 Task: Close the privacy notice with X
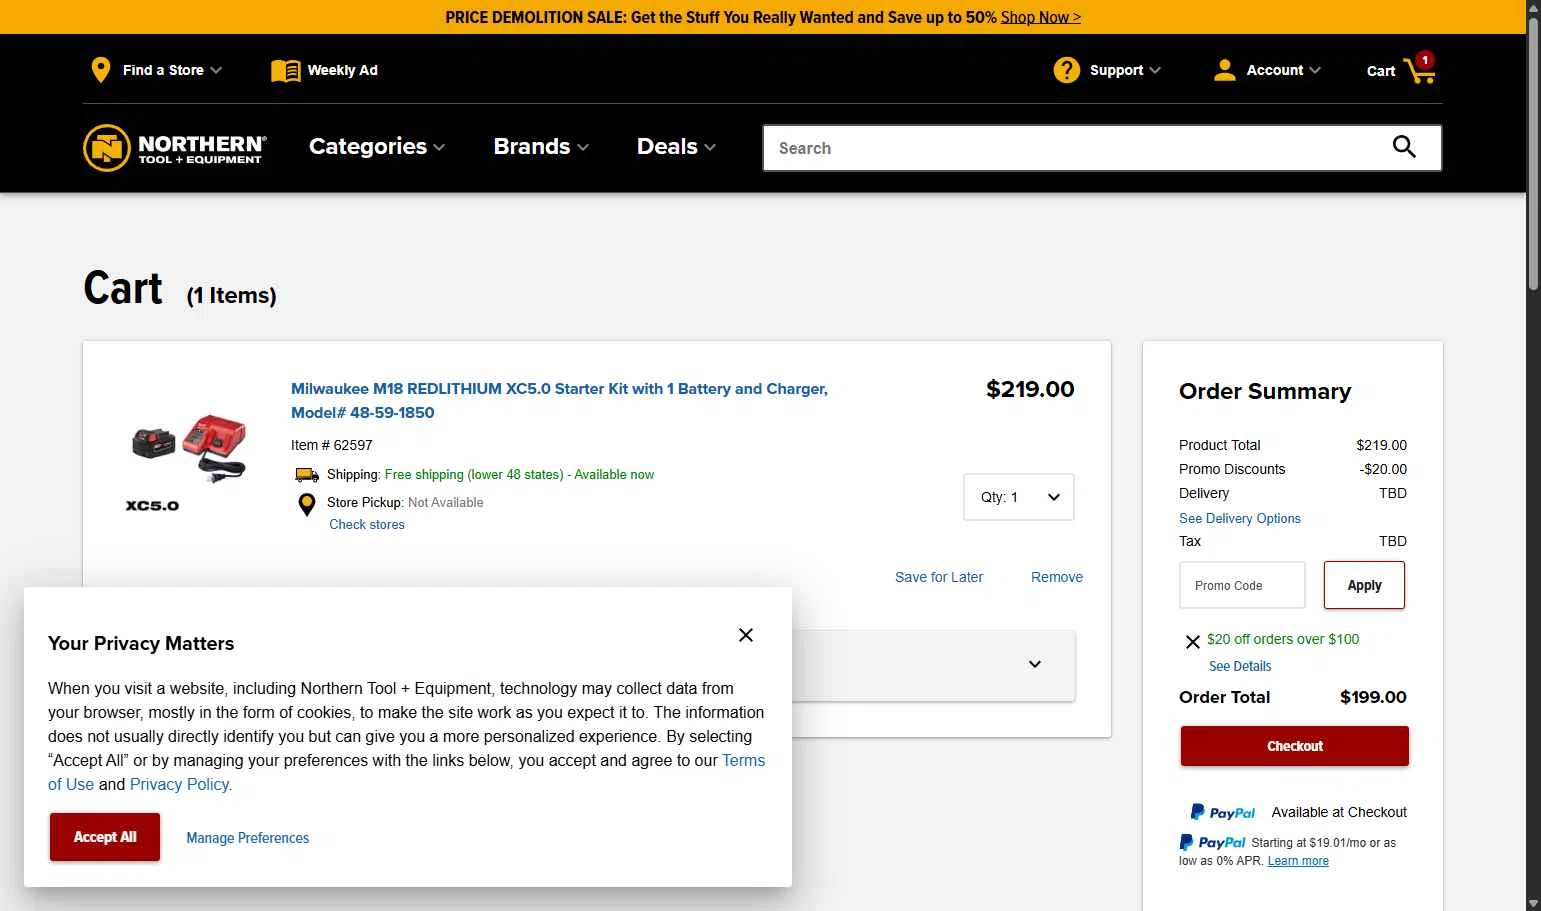746,635
